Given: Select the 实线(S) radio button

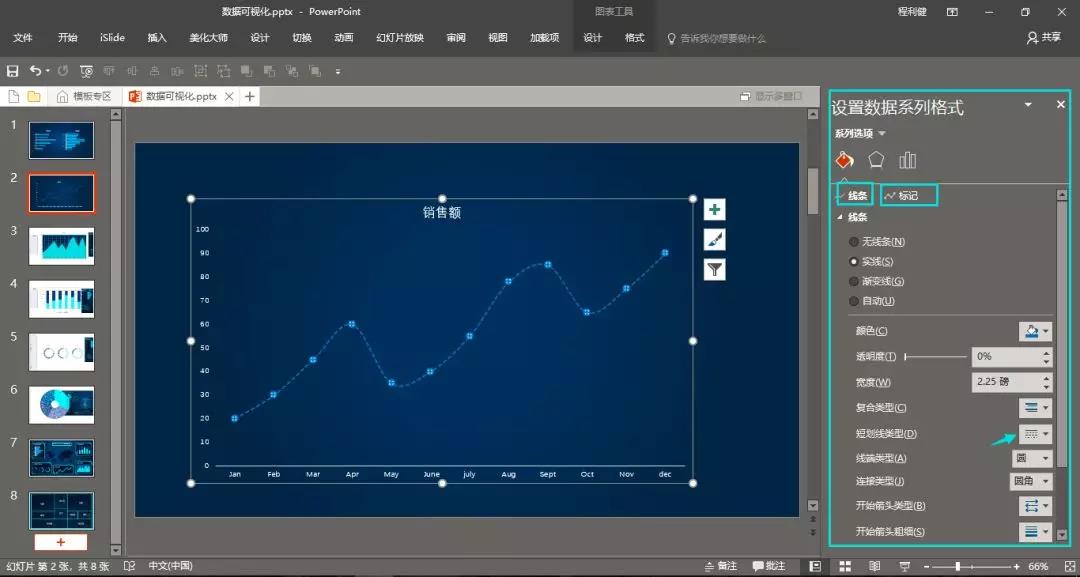Looking at the screenshot, I should point(854,262).
